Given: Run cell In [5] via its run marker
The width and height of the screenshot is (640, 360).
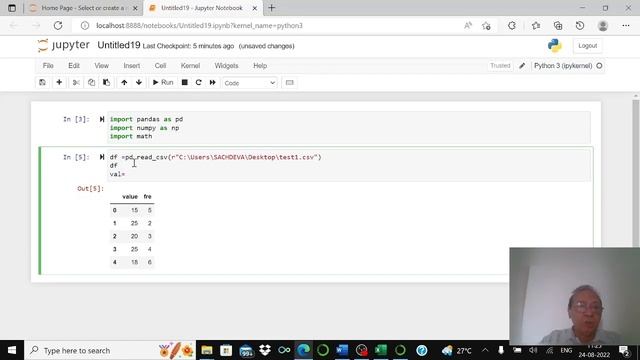Looking at the screenshot, I should 102,157.
